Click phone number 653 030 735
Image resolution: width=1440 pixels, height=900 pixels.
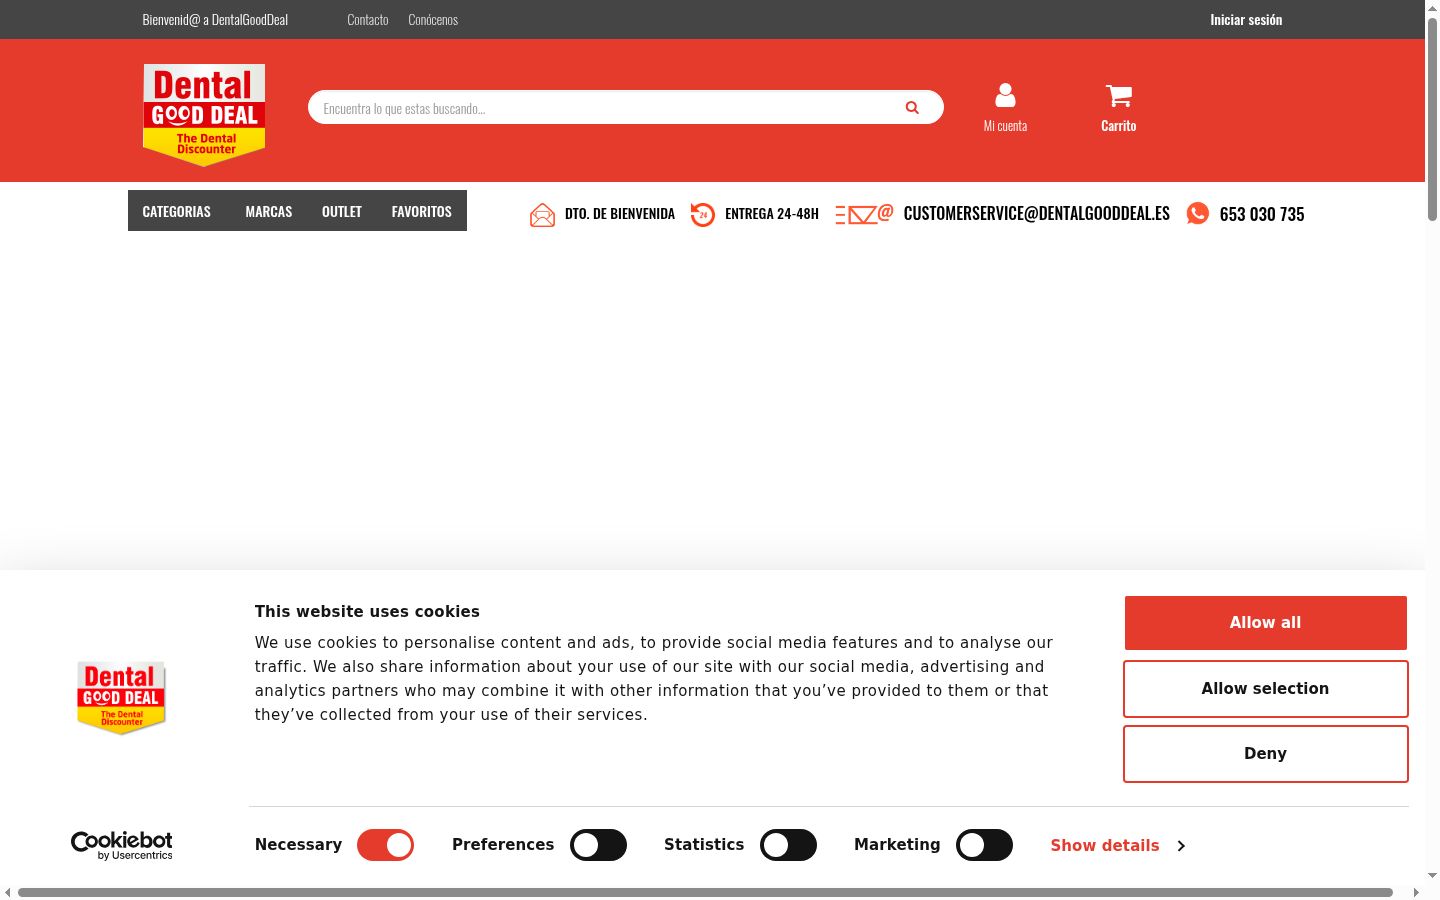point(1262,214)
